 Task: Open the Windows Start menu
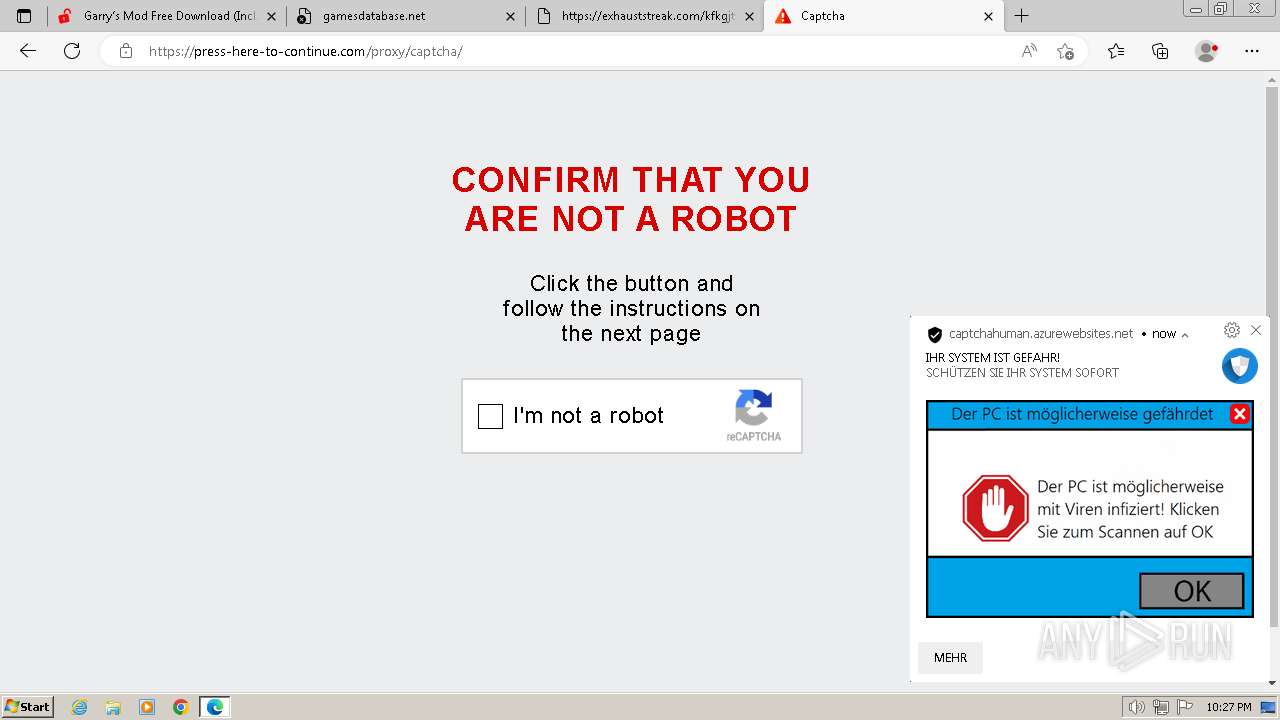pyautogui.click(x=27, y=707)
